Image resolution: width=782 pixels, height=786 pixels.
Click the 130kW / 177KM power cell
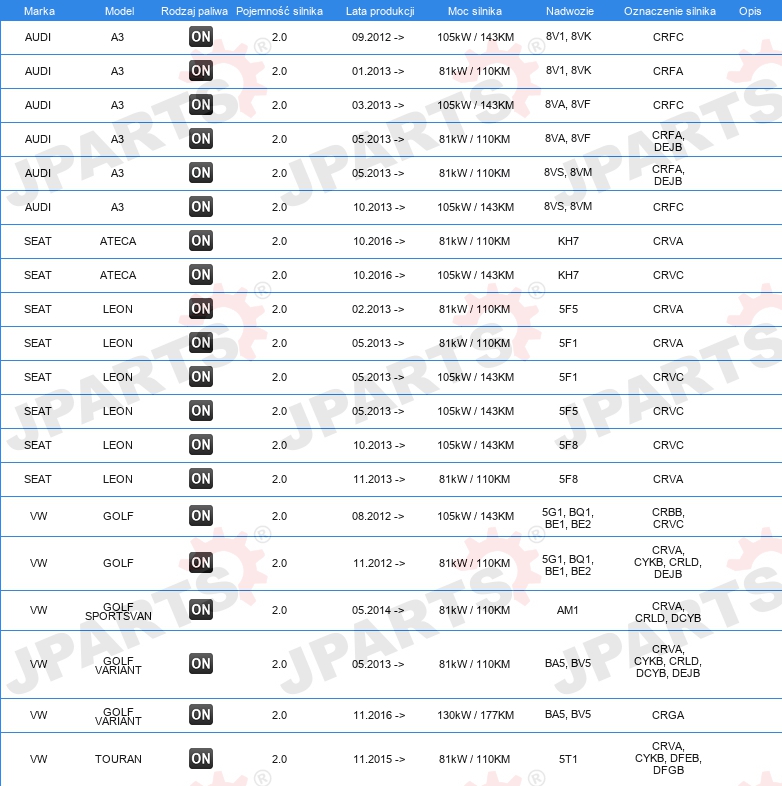tap(475, 715)
